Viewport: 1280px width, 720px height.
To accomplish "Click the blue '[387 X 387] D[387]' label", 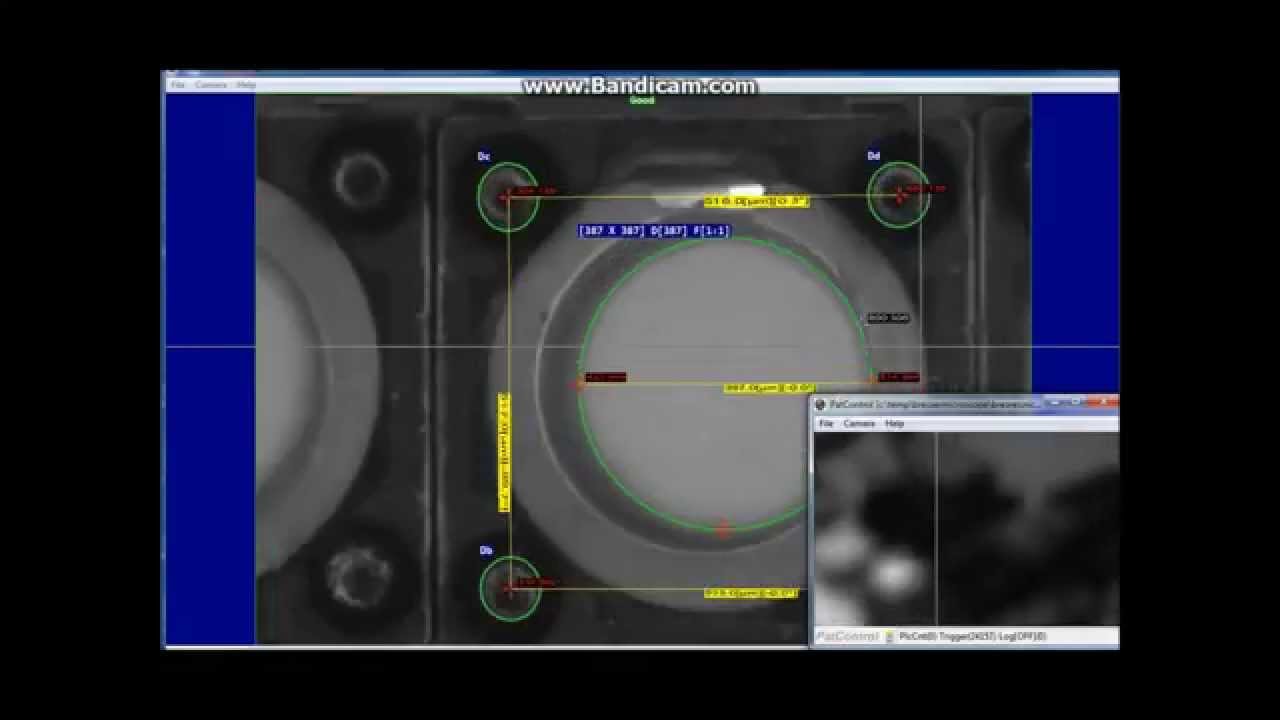I will click(x=655, y=231).
